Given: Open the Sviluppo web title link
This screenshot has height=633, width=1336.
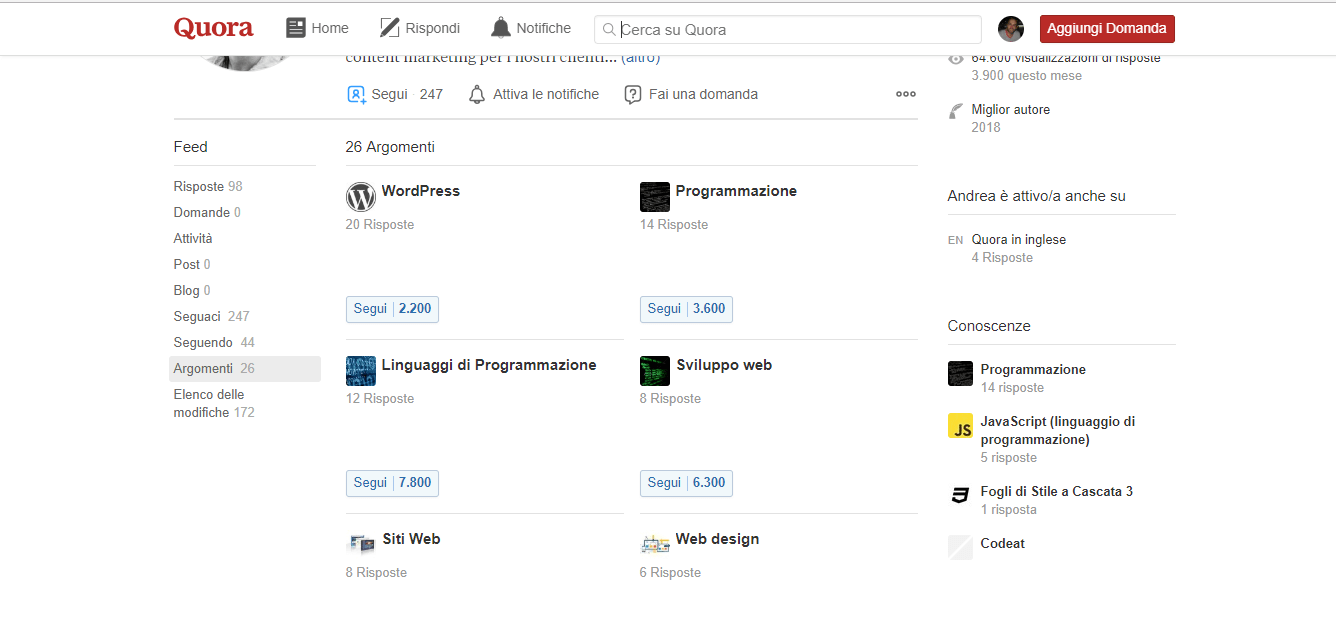Looking at the screenshot, I should click(724, 365).
